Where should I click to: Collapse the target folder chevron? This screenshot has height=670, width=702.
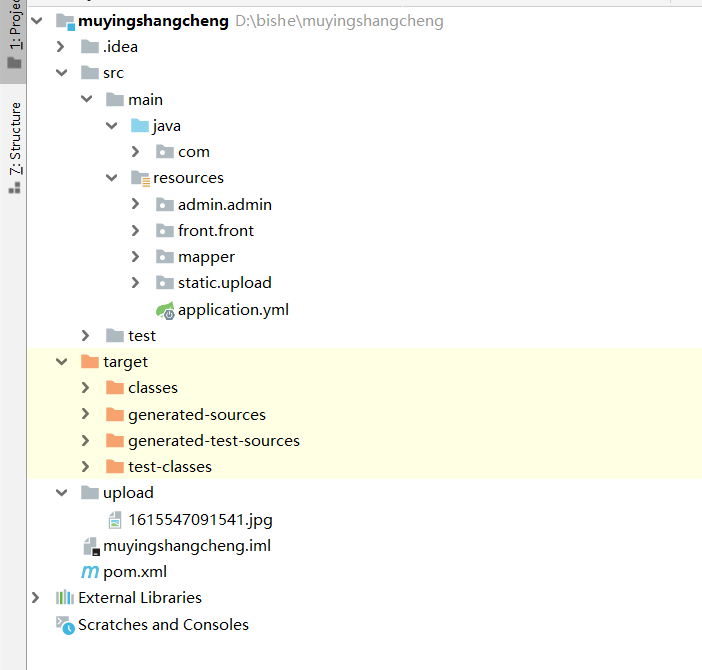[61, 361]
